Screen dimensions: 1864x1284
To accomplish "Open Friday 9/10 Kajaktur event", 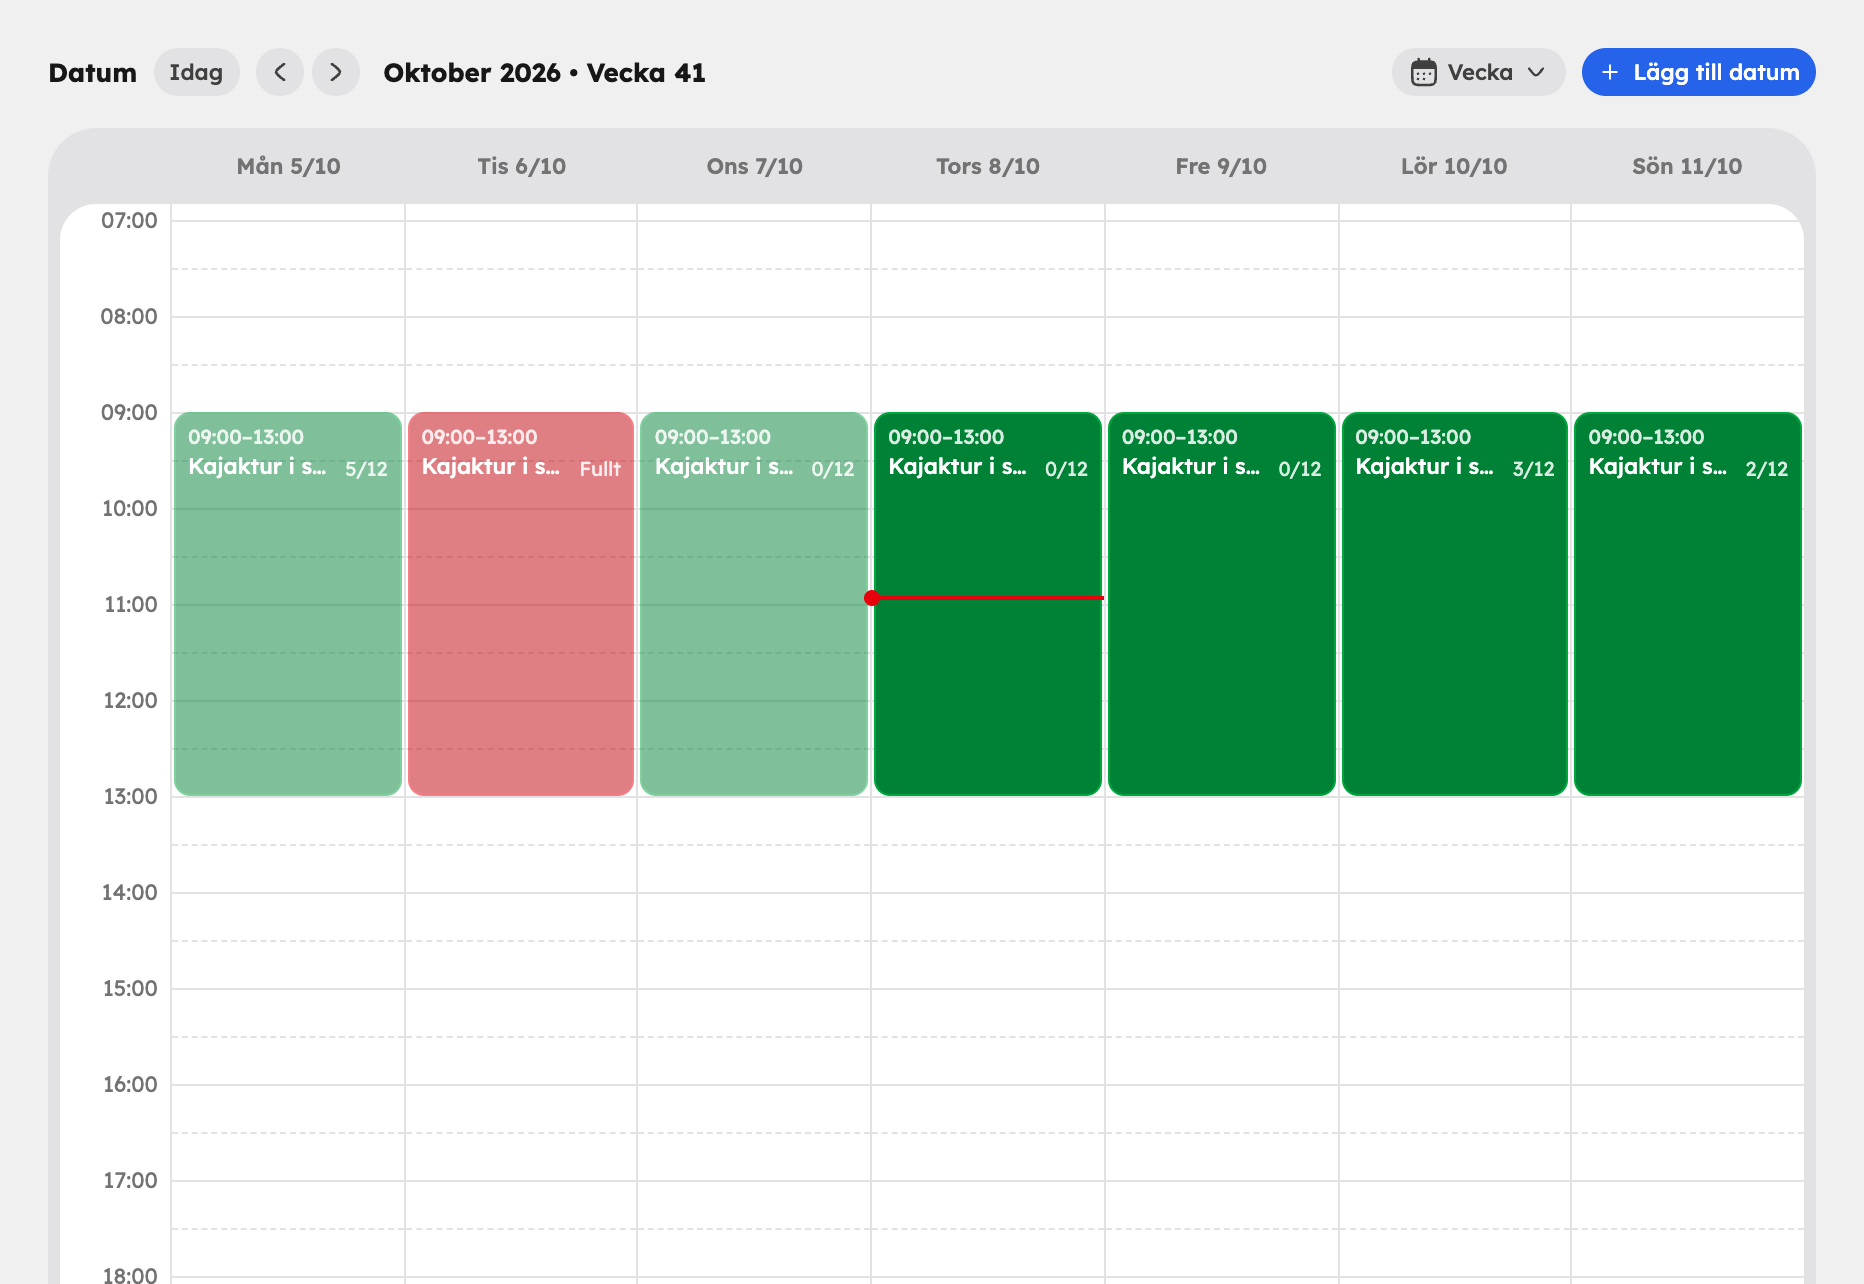I will tap(1222, 604).
